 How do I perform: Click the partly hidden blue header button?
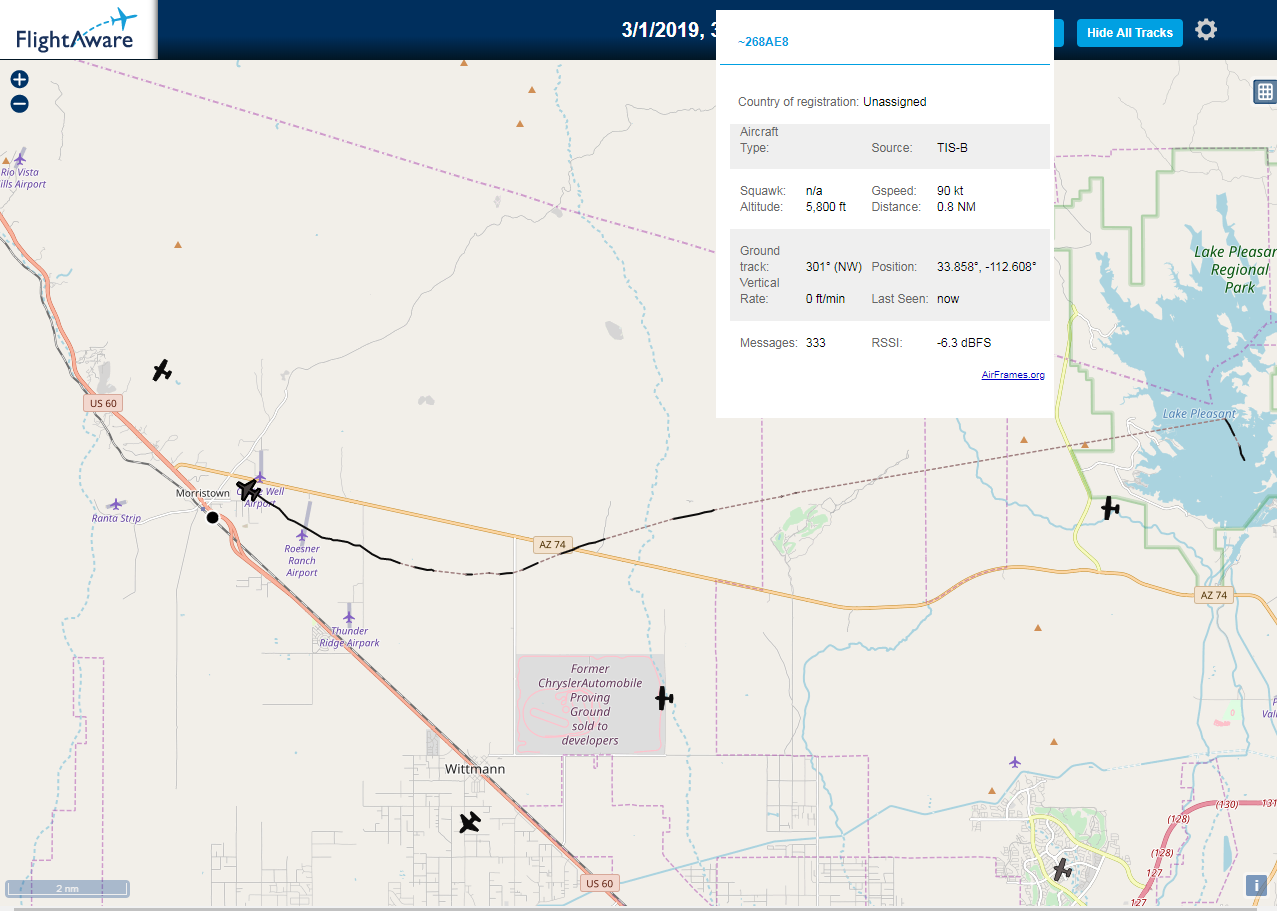pos(1059,33)
